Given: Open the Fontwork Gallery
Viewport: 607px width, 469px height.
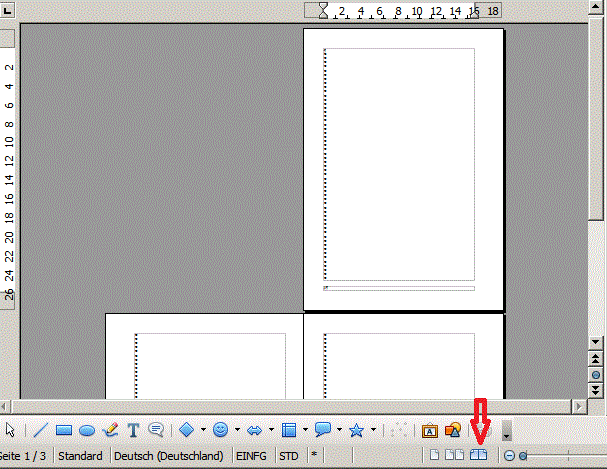Looking at the screenshot, I should coord(429,430).
